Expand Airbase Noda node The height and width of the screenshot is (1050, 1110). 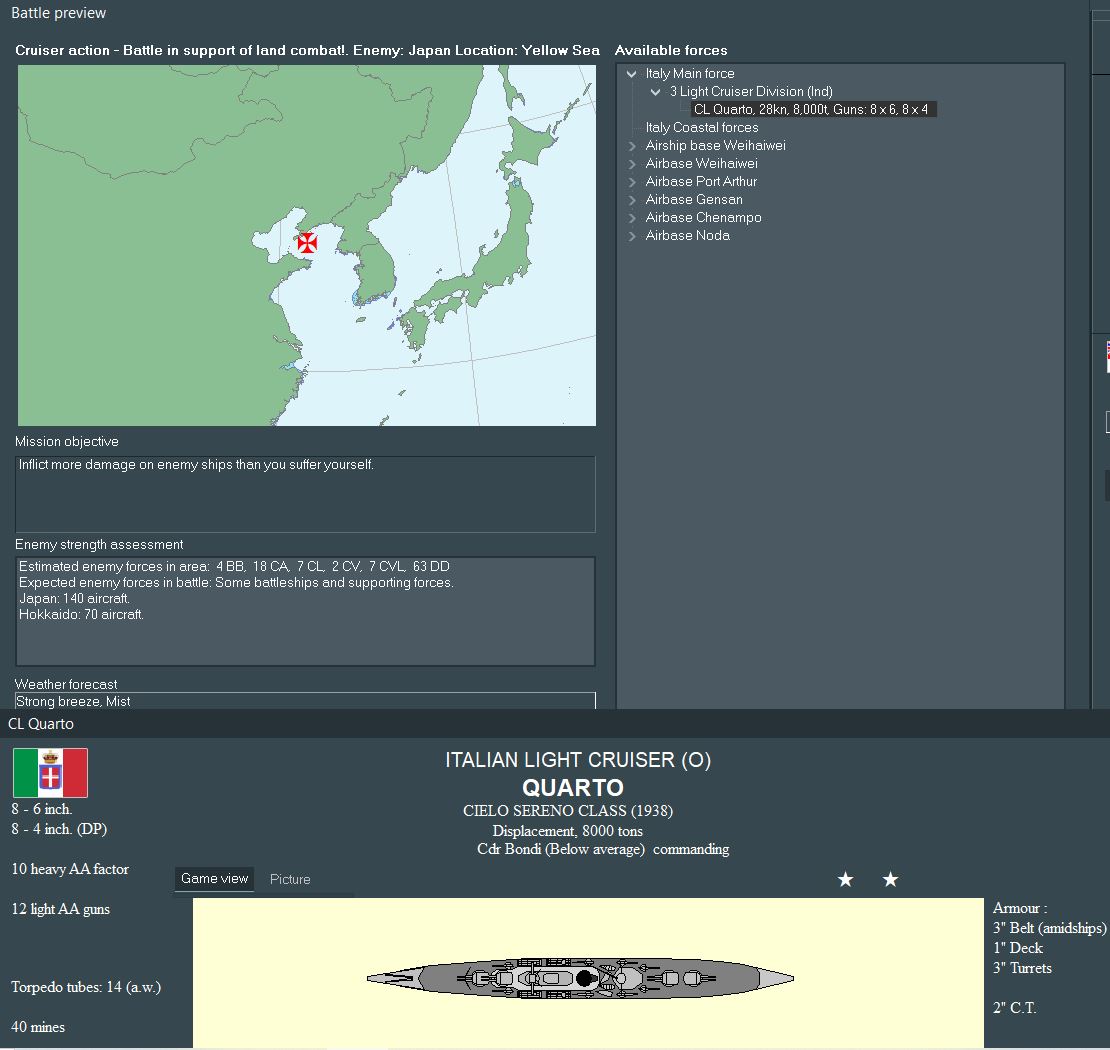[632, 236]
